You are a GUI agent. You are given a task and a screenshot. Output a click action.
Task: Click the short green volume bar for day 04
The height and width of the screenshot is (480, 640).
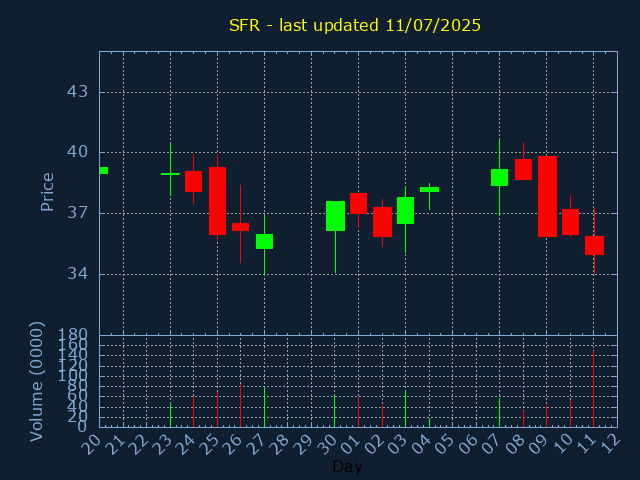(x=429, y=422)
